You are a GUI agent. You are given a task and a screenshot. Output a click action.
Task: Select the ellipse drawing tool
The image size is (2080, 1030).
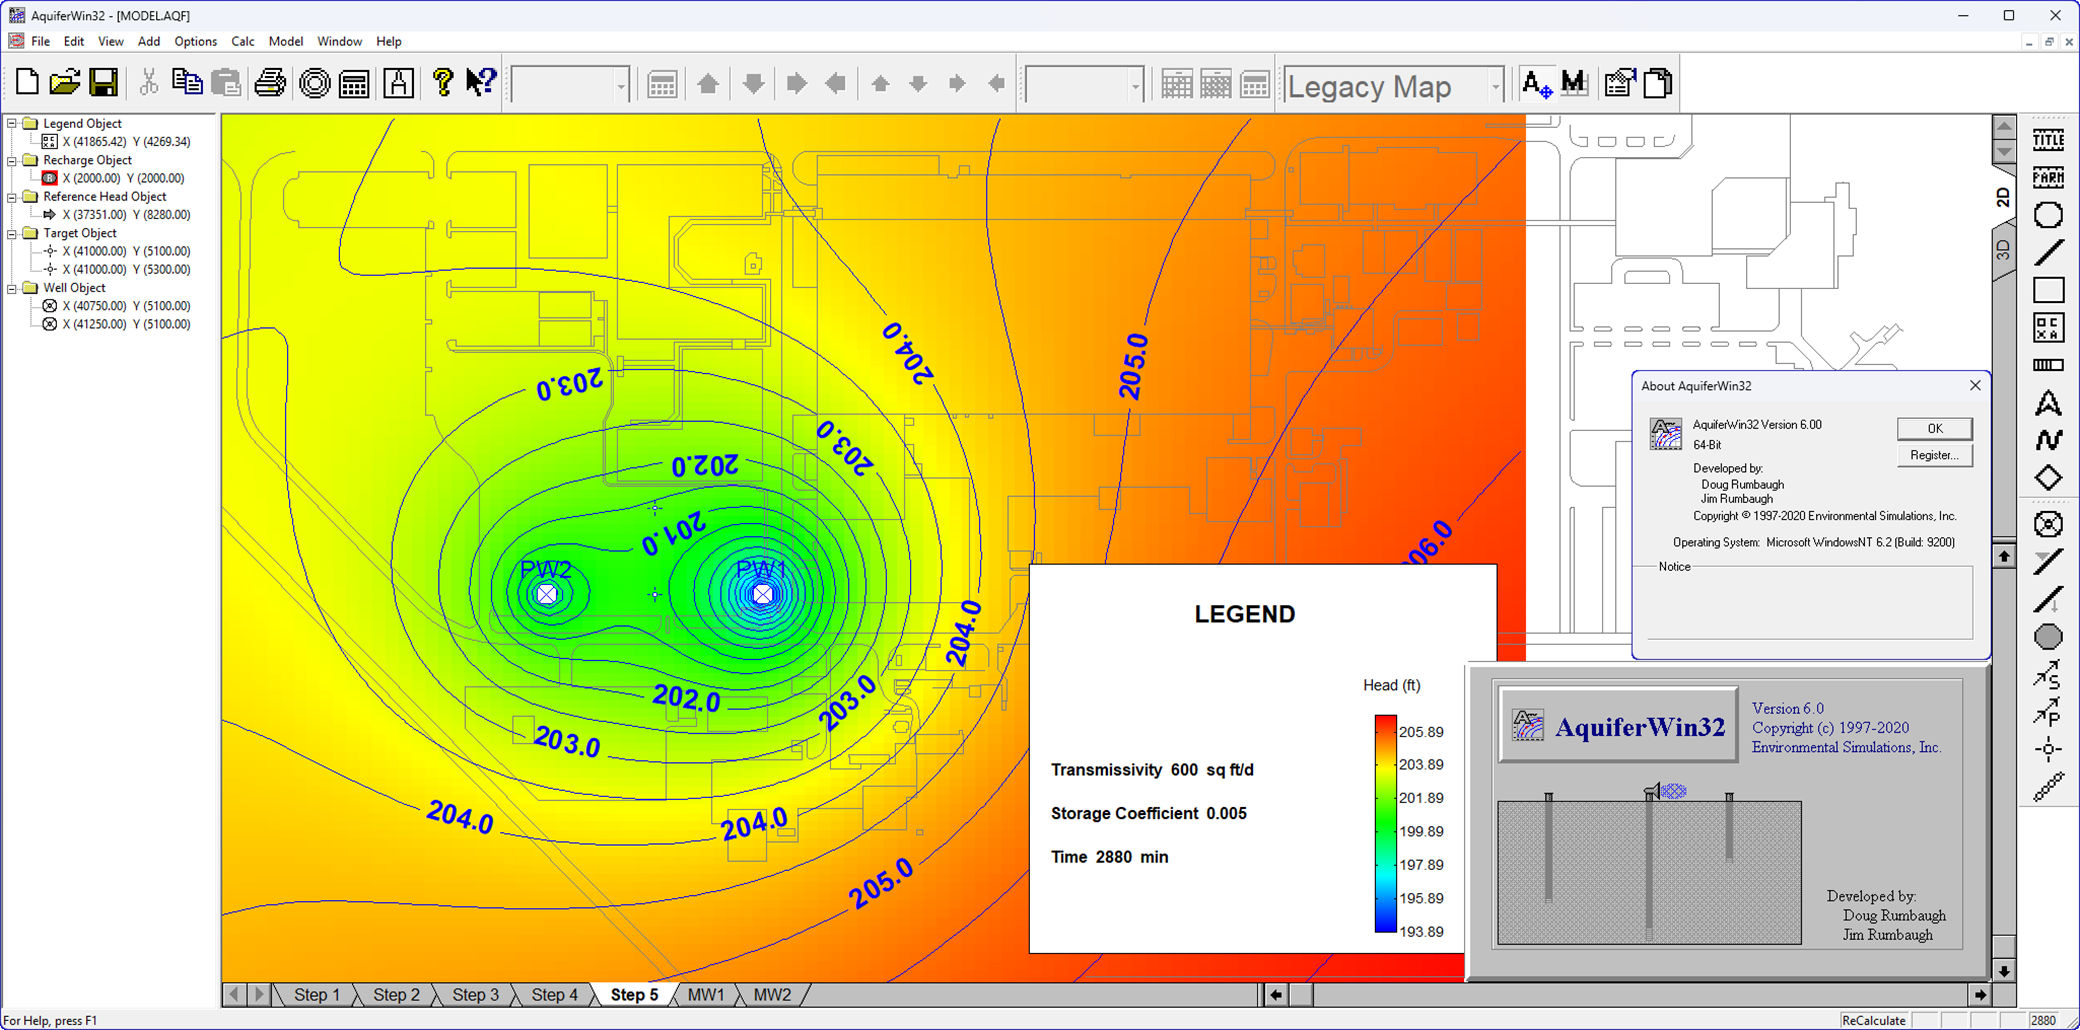2048,215
